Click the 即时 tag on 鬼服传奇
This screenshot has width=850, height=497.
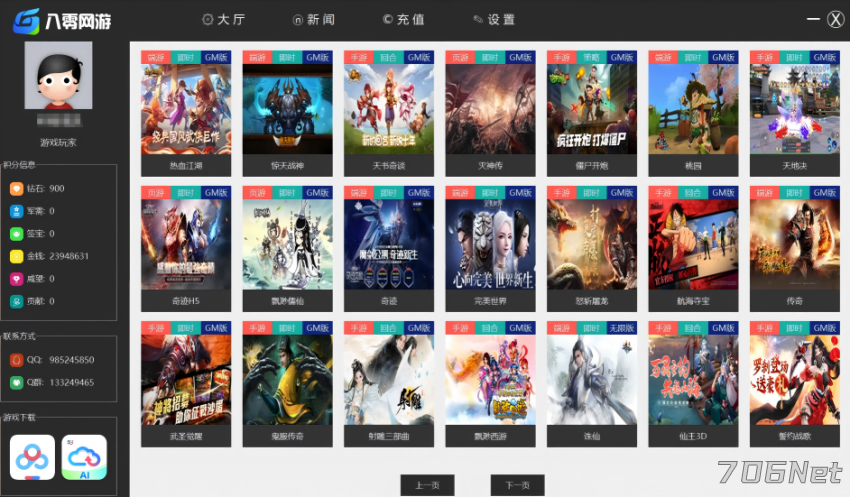[287, 328]
